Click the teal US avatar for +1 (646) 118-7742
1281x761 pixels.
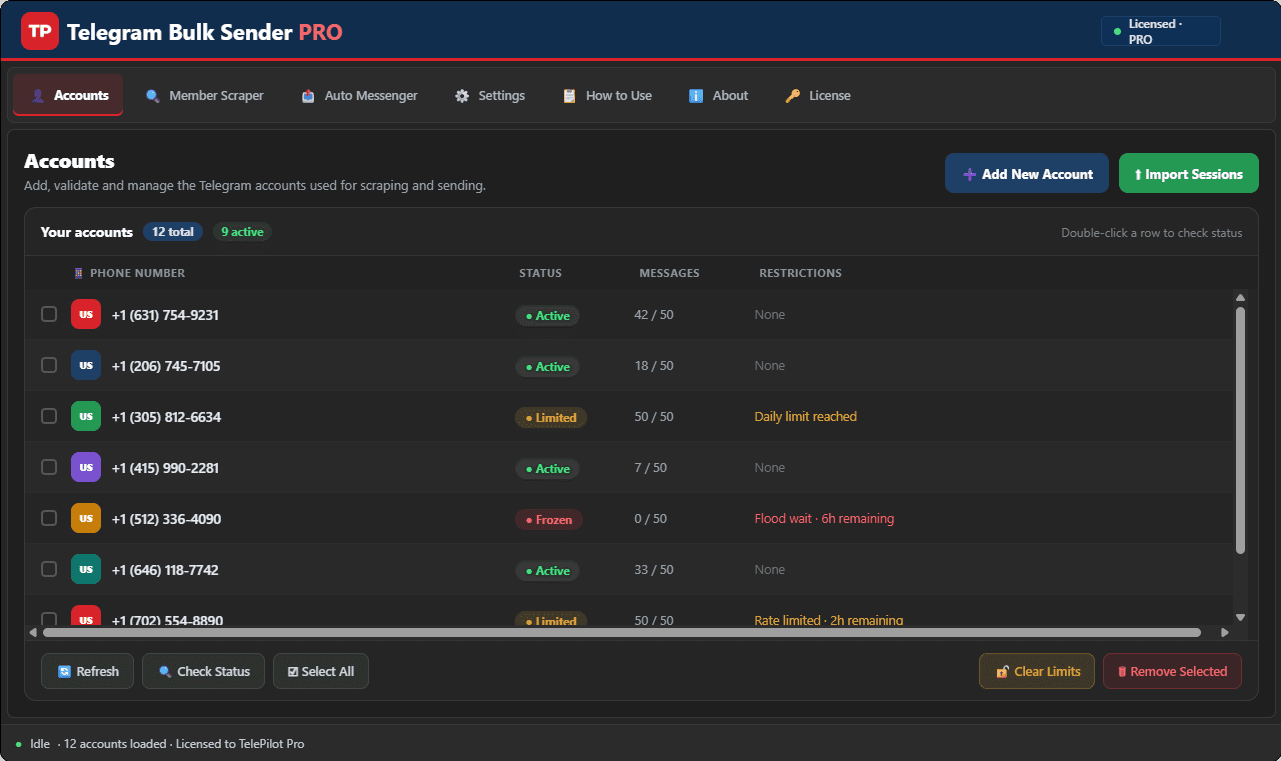(x=86, y=570)
